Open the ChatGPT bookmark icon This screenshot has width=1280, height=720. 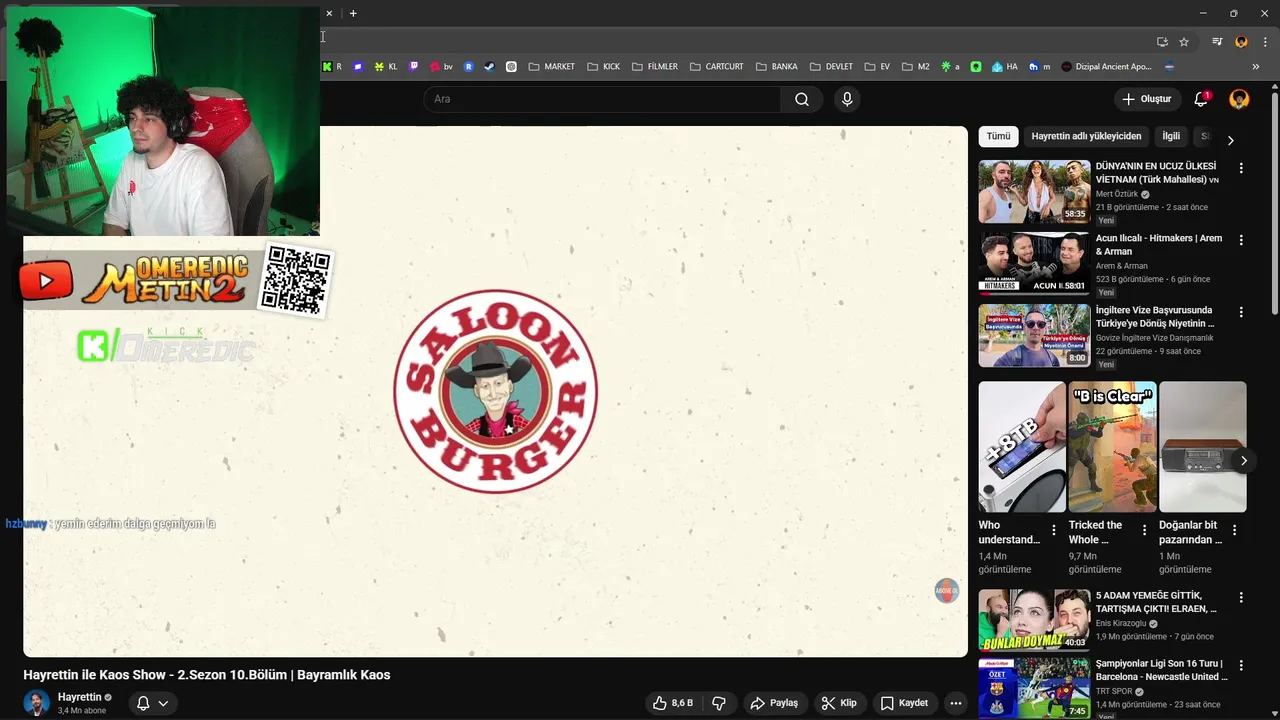(x=511, y=67)
